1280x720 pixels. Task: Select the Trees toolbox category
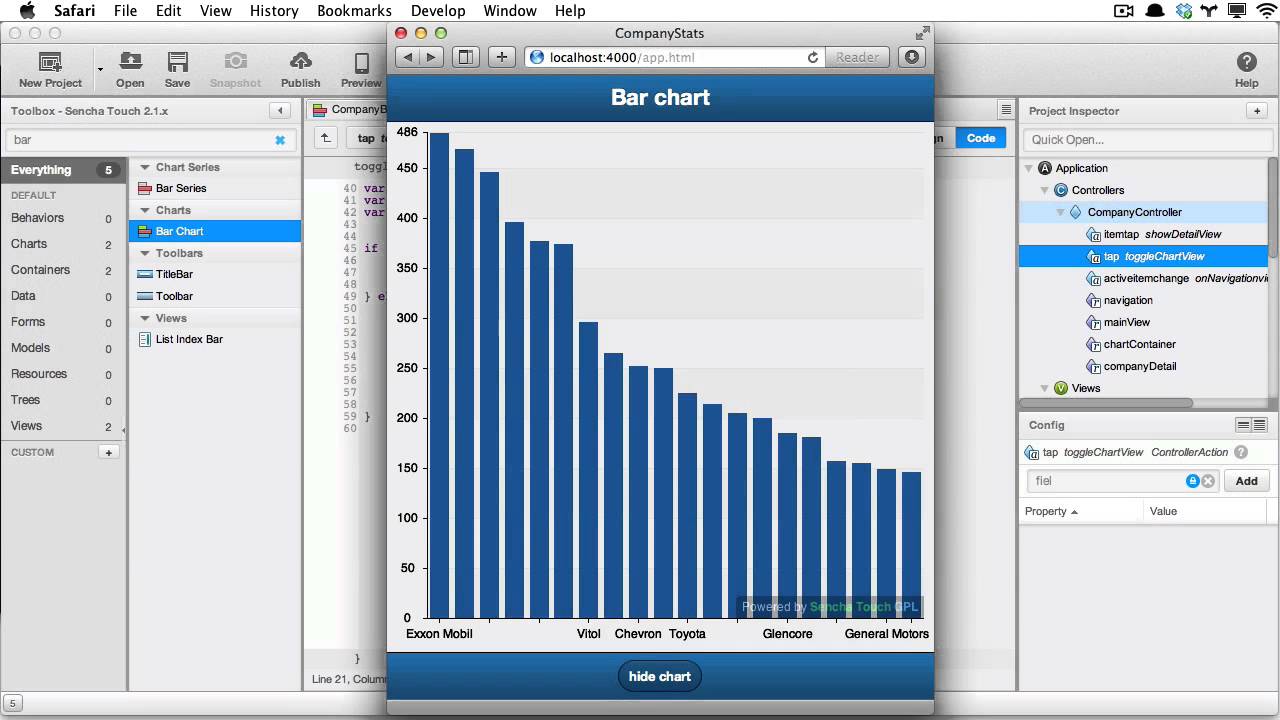point(64,400)
